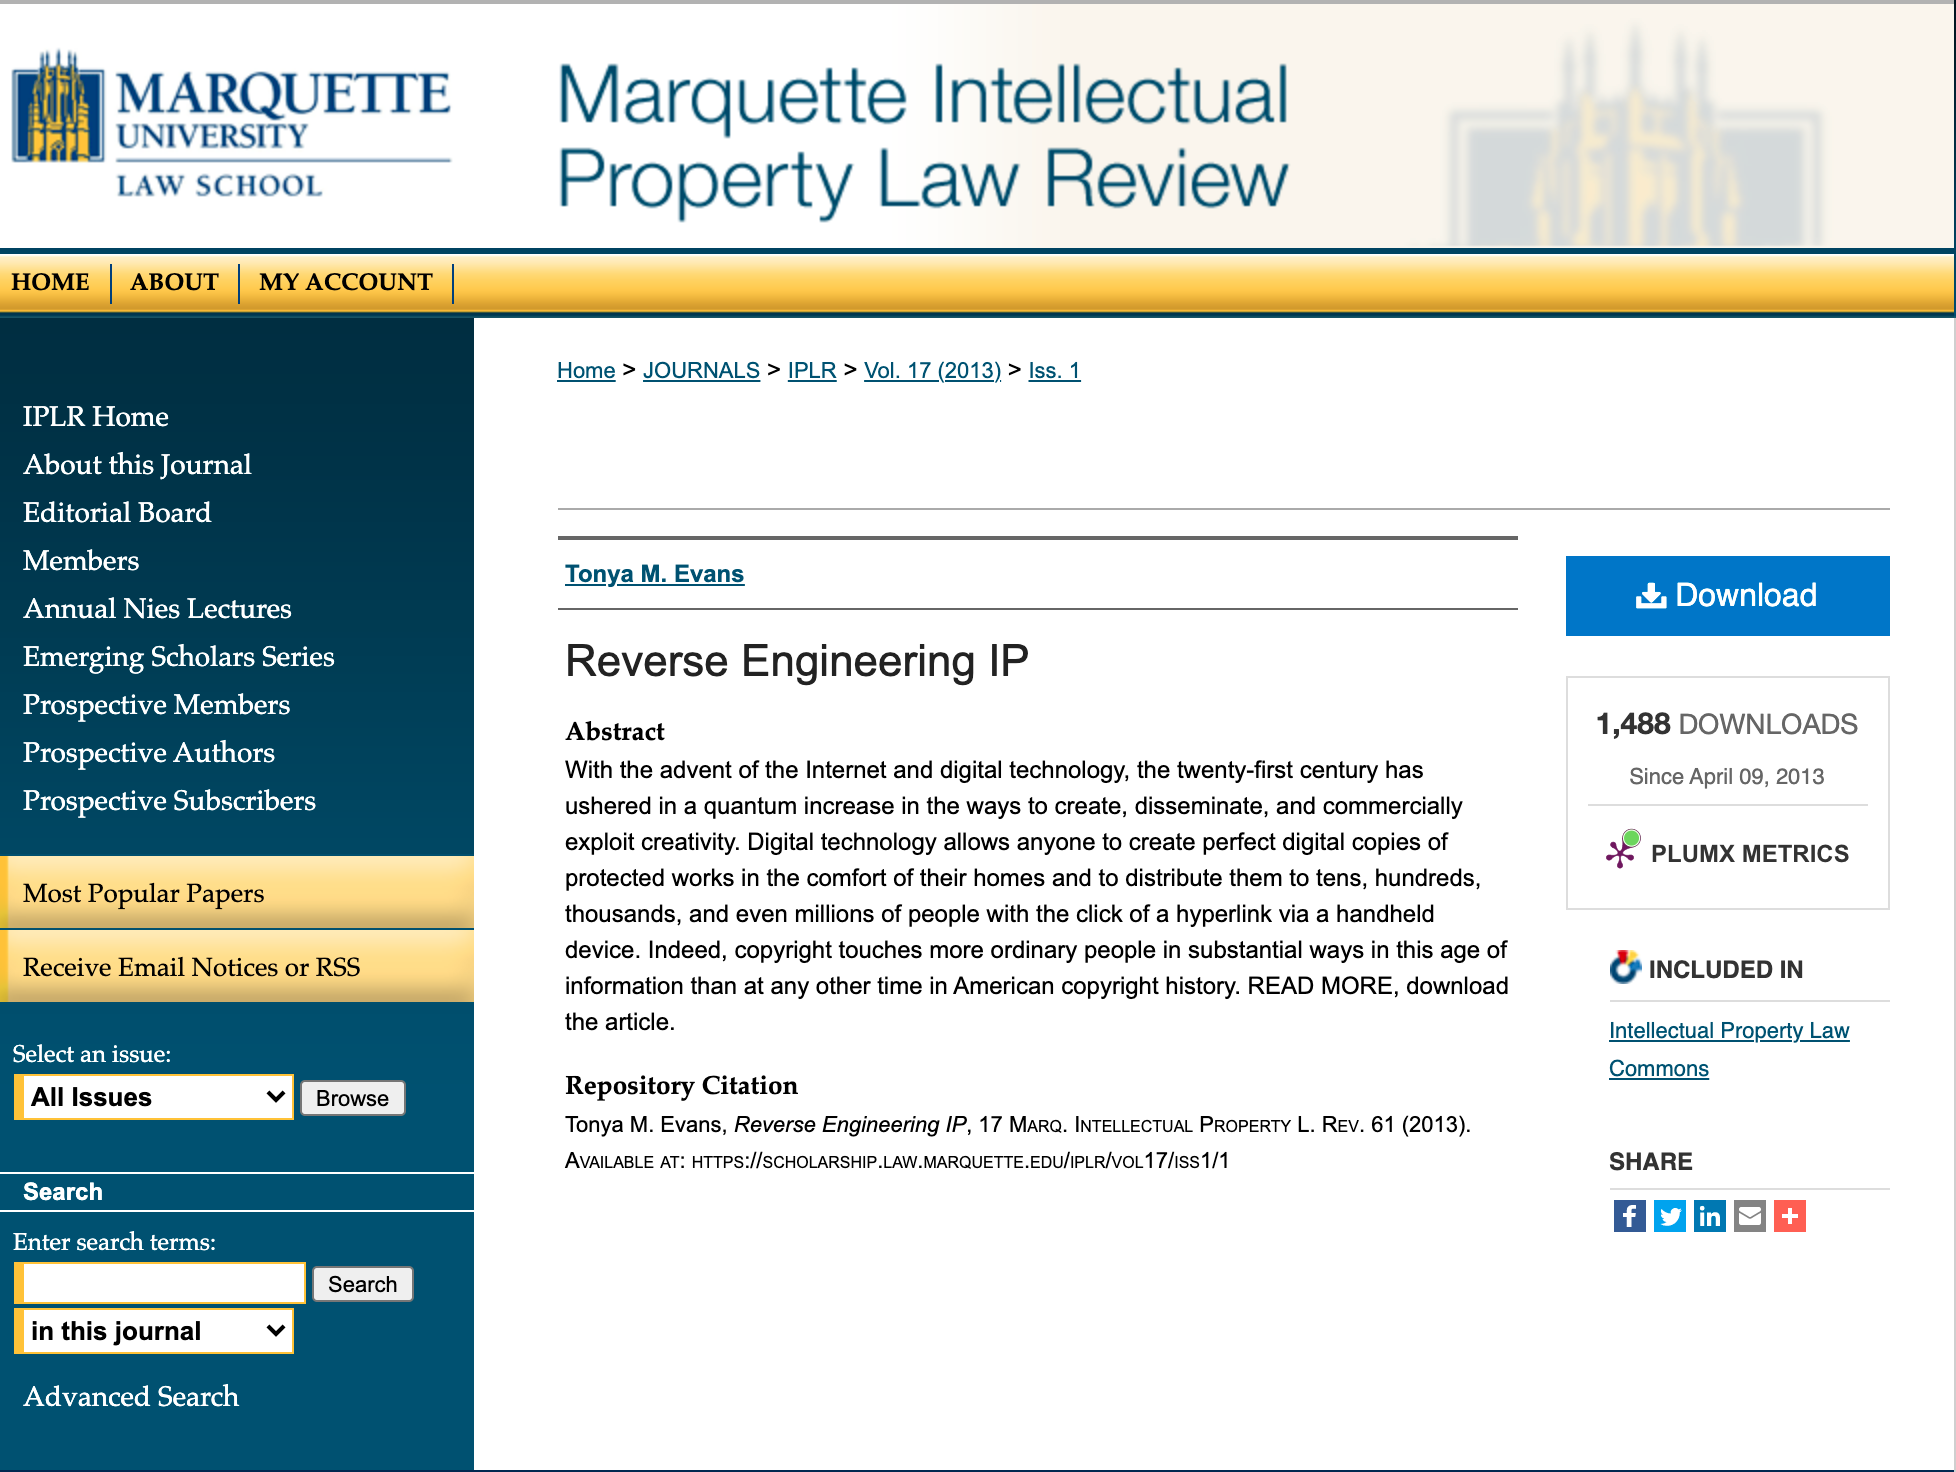The width and height of the screenshot is (1956, 1472).
Task: Open Prospective Subscribers link
Action: [x=169, y=800]
